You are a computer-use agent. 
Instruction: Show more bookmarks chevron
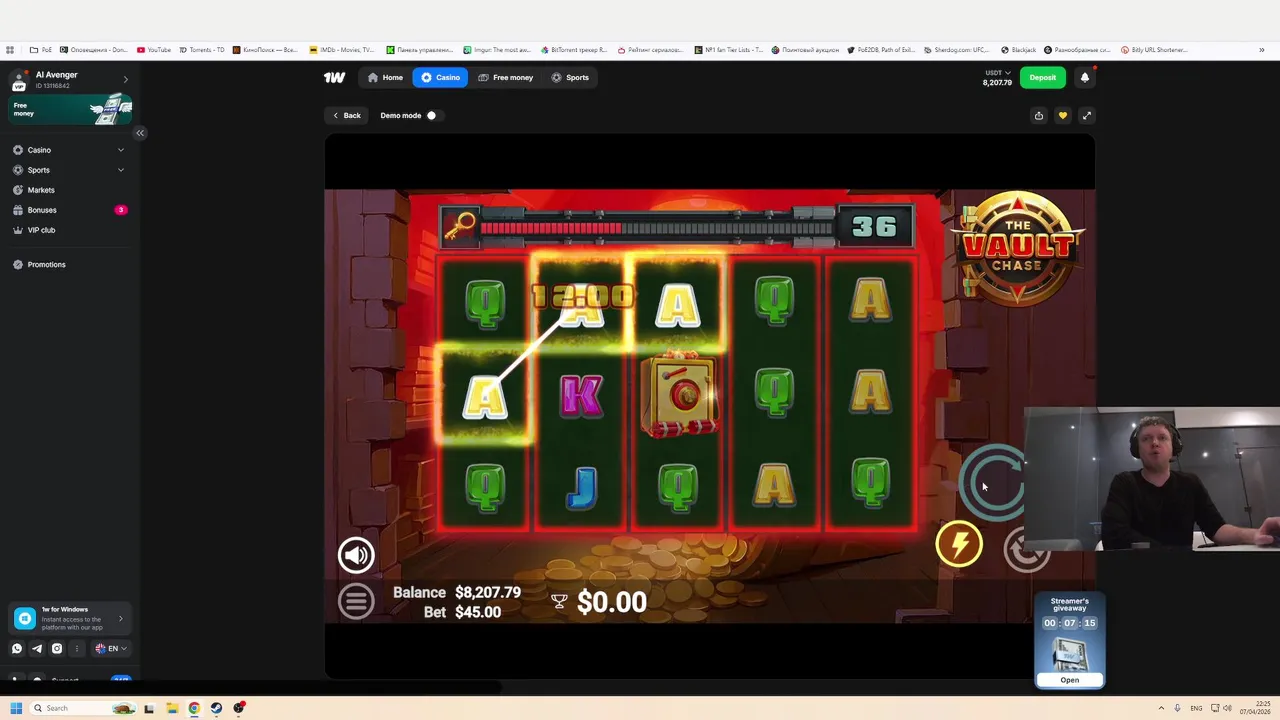coord(1262,50)
